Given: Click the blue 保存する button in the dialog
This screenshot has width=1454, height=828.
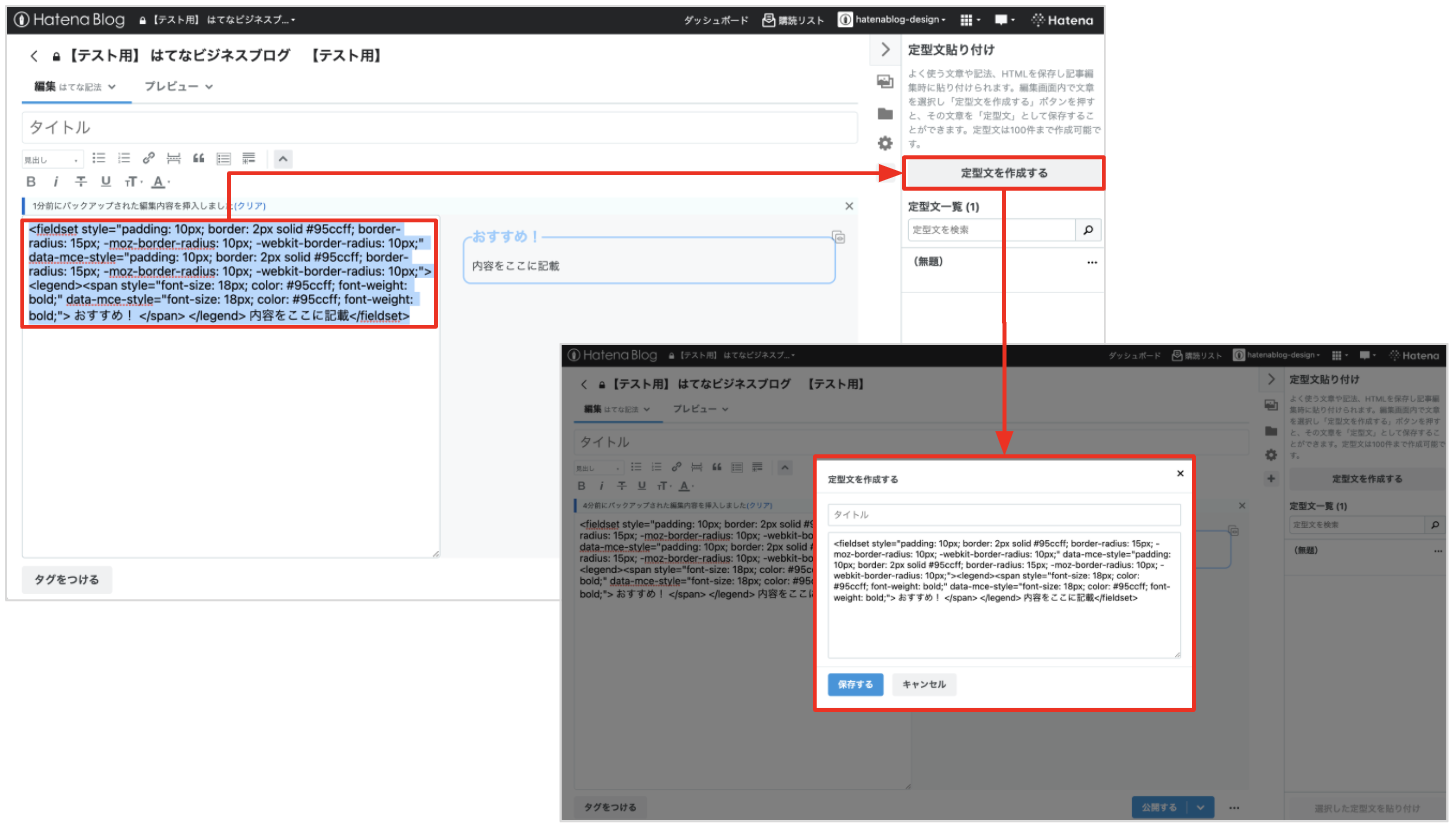Looking at the screenshot, I should (x=855, y=685).
